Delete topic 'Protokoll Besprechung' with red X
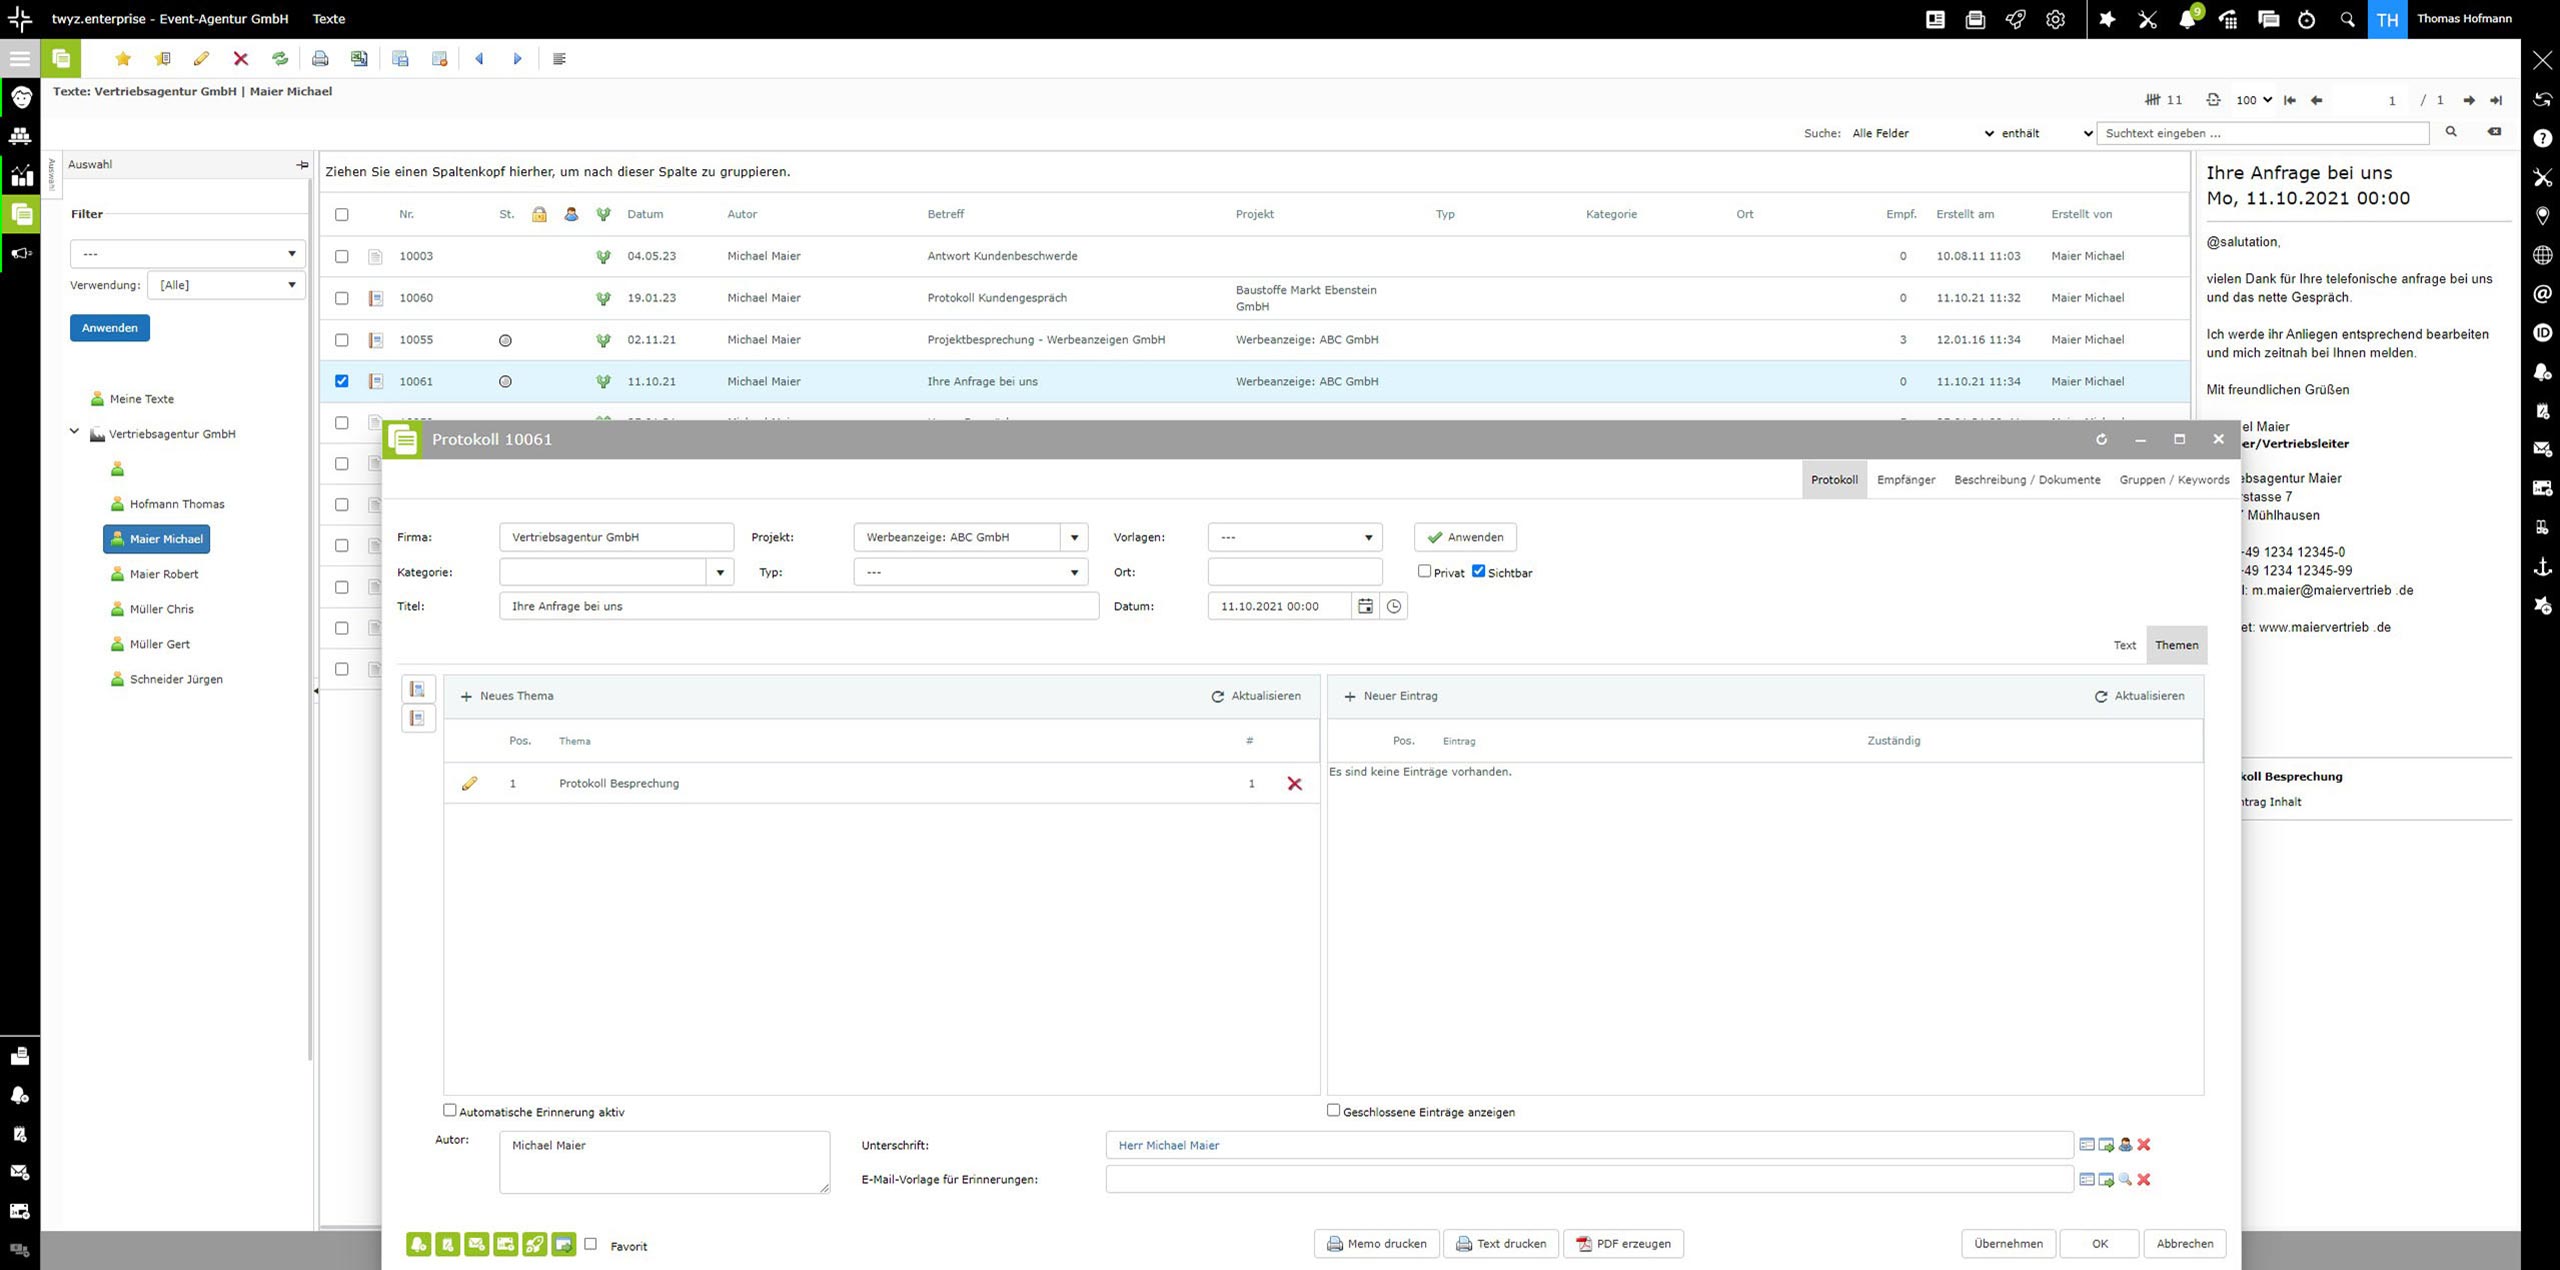 pyautogui.click(x=1294, y=784)
